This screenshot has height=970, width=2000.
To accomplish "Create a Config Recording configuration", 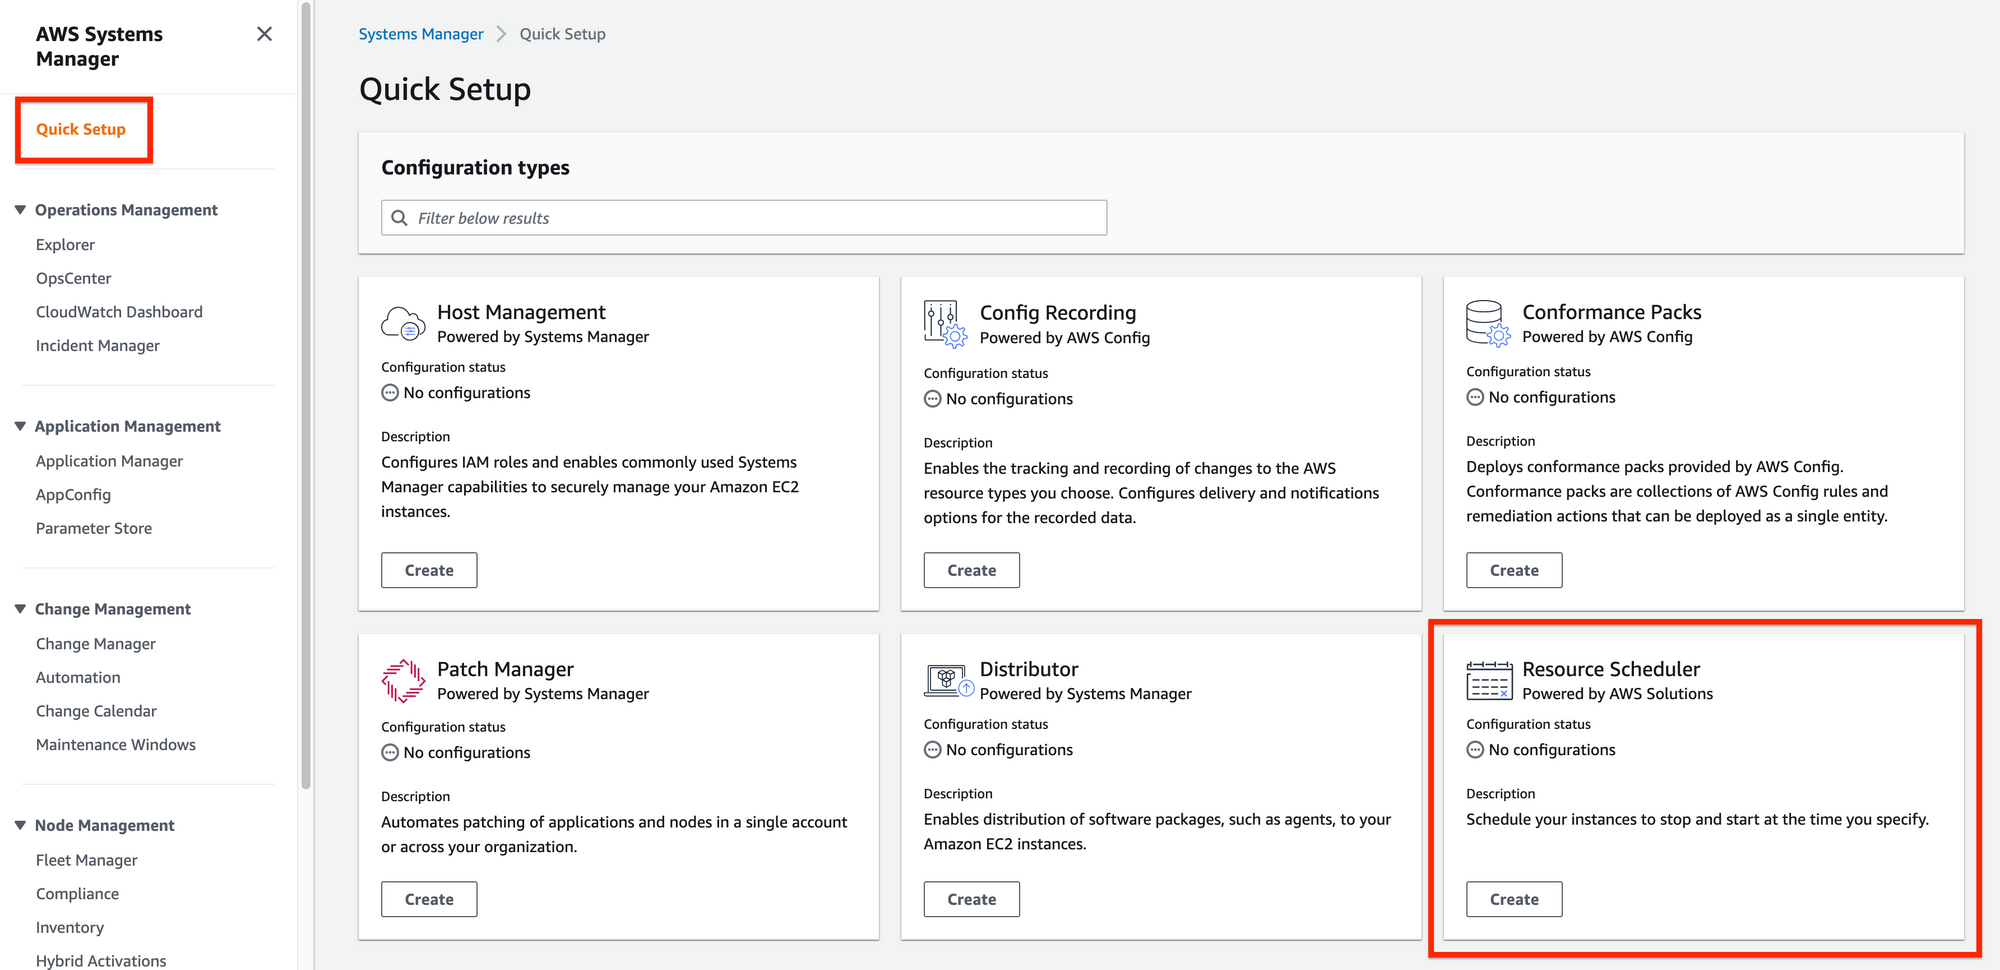I will pos(972,570).
